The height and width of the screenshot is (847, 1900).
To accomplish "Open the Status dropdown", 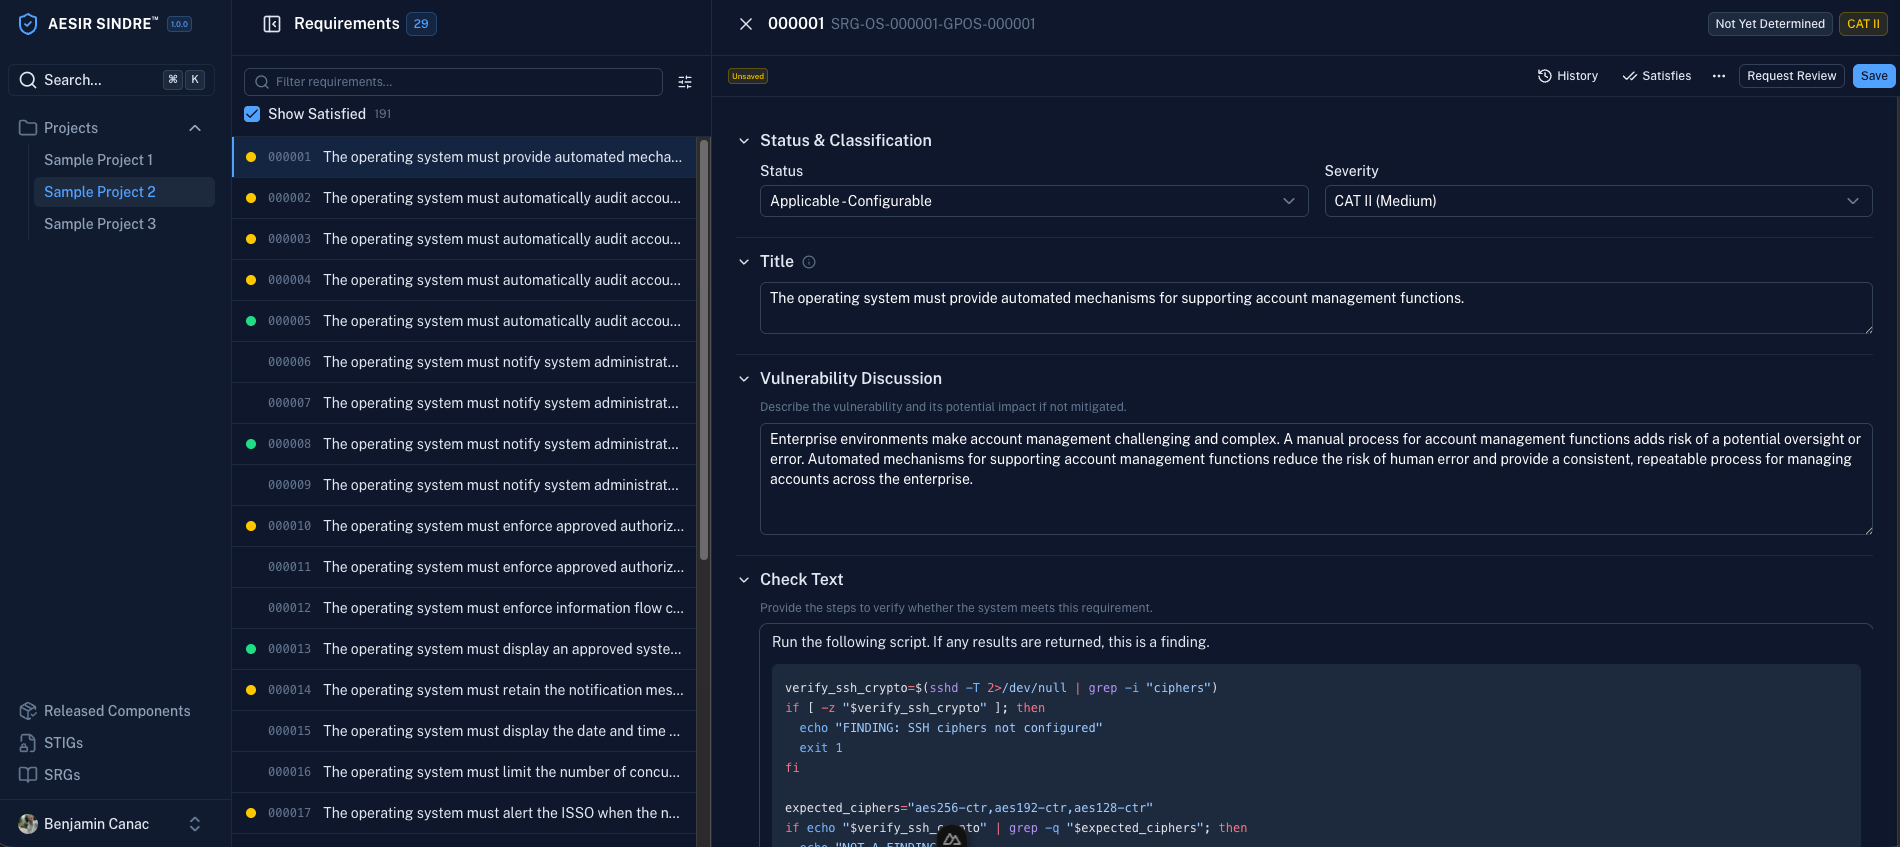I will (1034, 201).
